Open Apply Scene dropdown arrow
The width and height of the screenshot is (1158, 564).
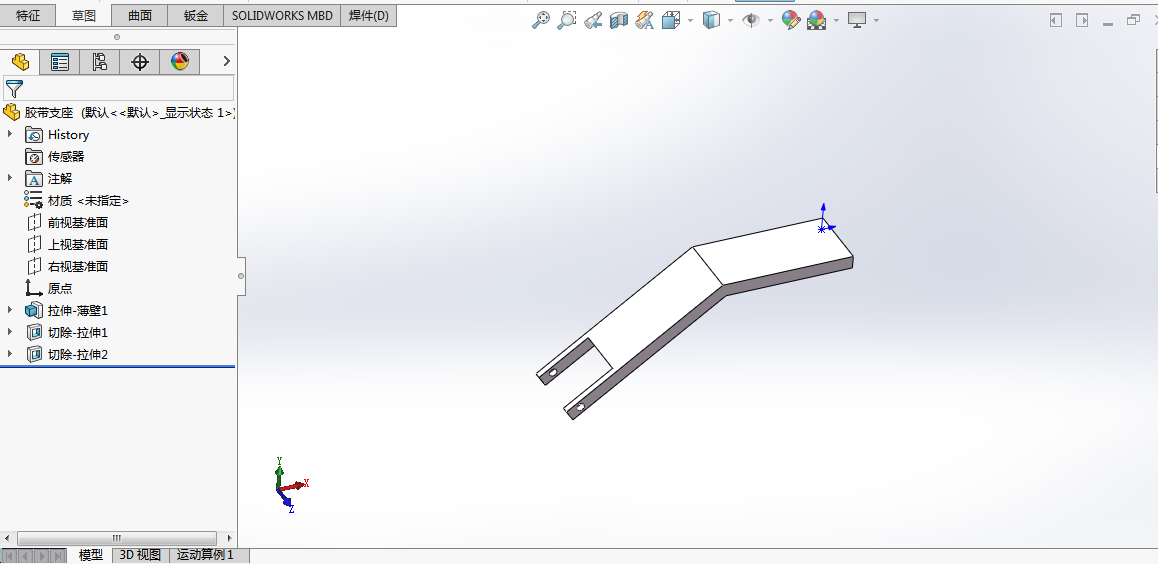pyautogui.click(x=836, y=21)
